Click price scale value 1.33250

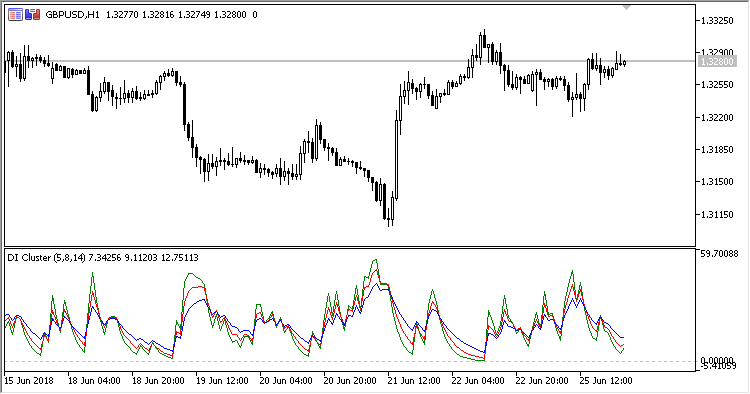click(x=717, y=21)
